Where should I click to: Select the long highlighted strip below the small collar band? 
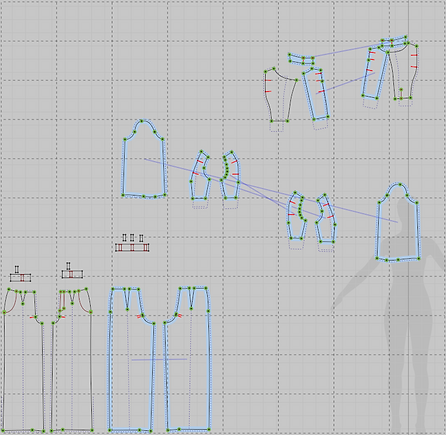(316, 94)
